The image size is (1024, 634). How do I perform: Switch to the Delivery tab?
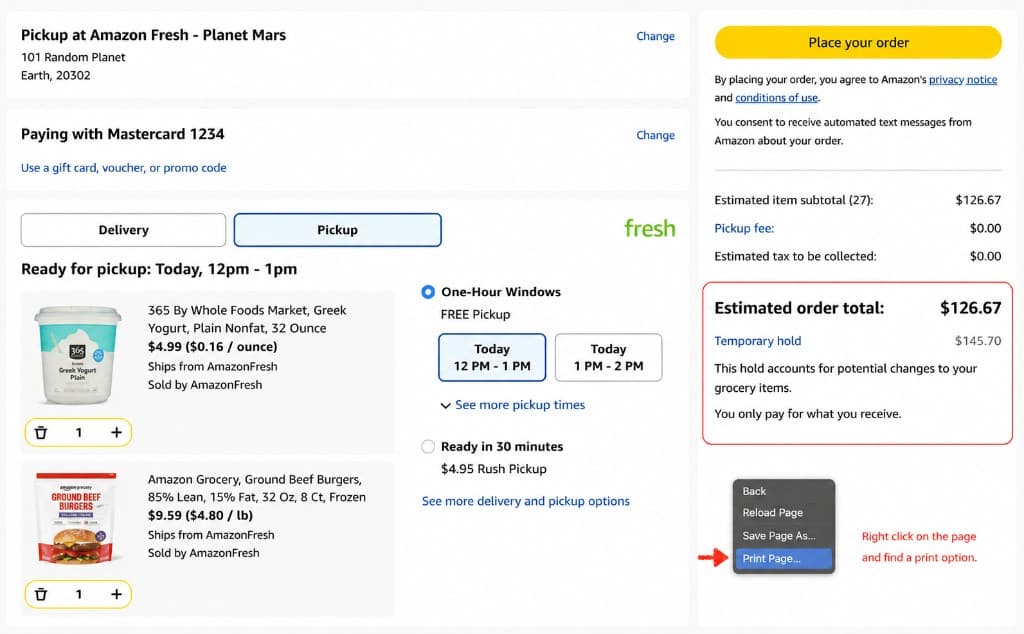coord(123,230)
